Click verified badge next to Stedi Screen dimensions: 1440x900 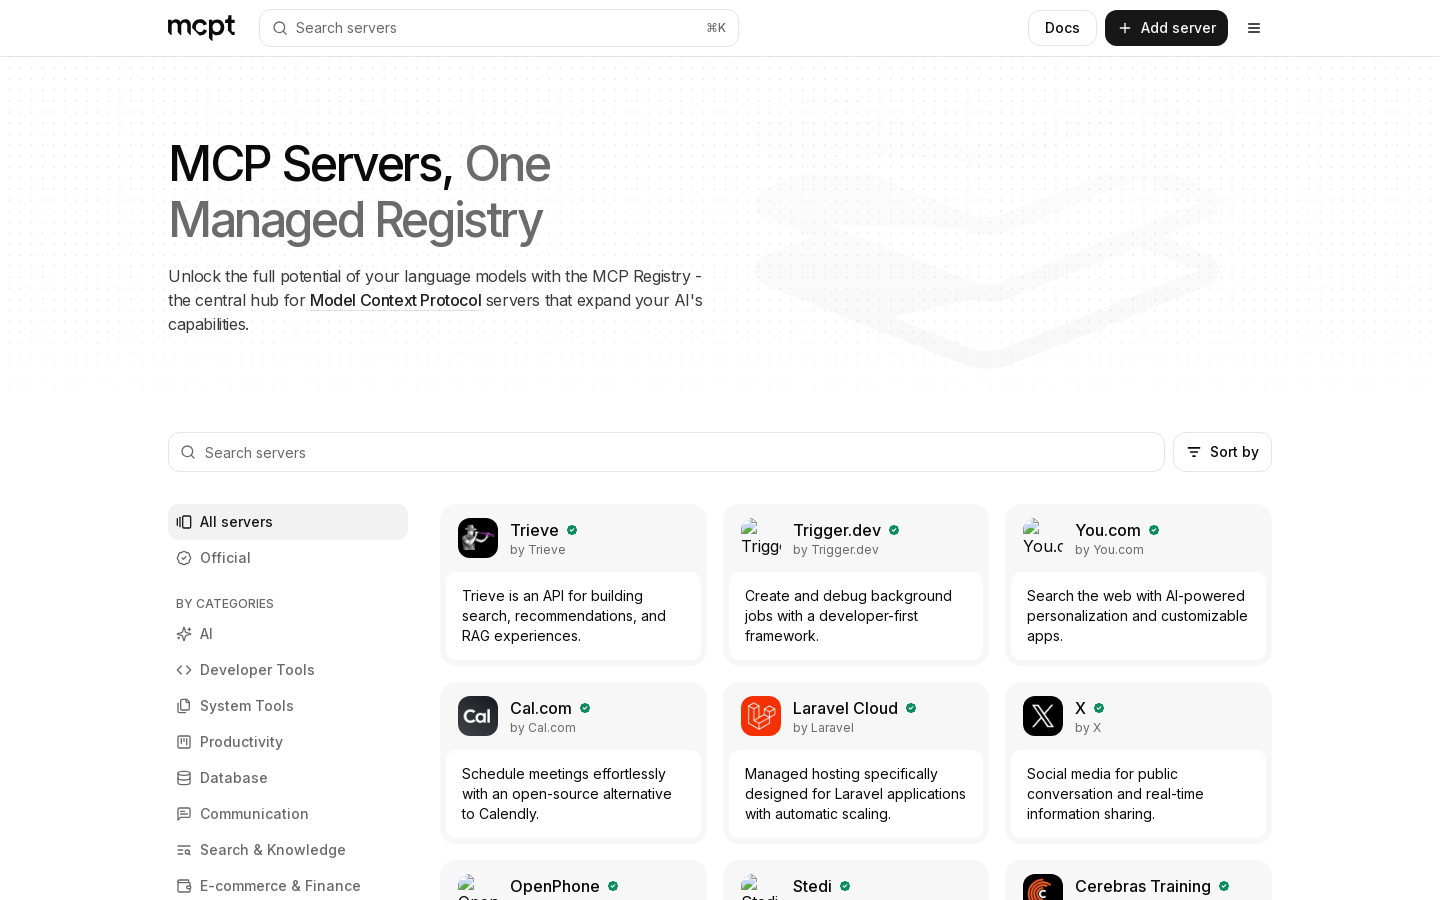845,886
